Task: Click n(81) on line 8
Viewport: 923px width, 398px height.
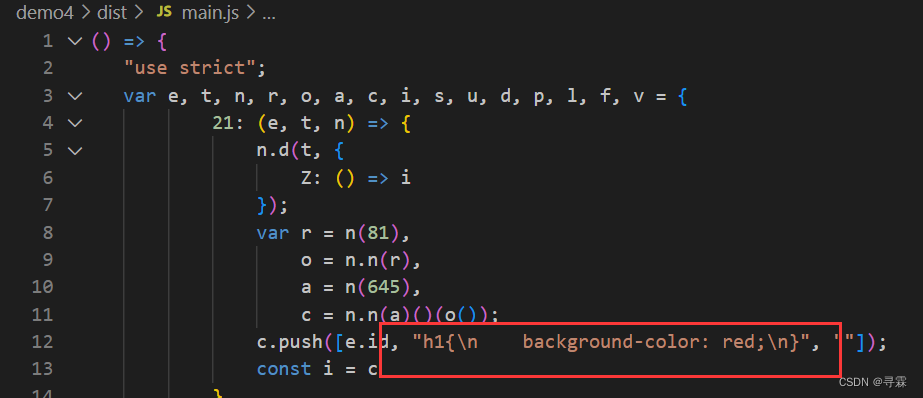Action: point(372,232)
